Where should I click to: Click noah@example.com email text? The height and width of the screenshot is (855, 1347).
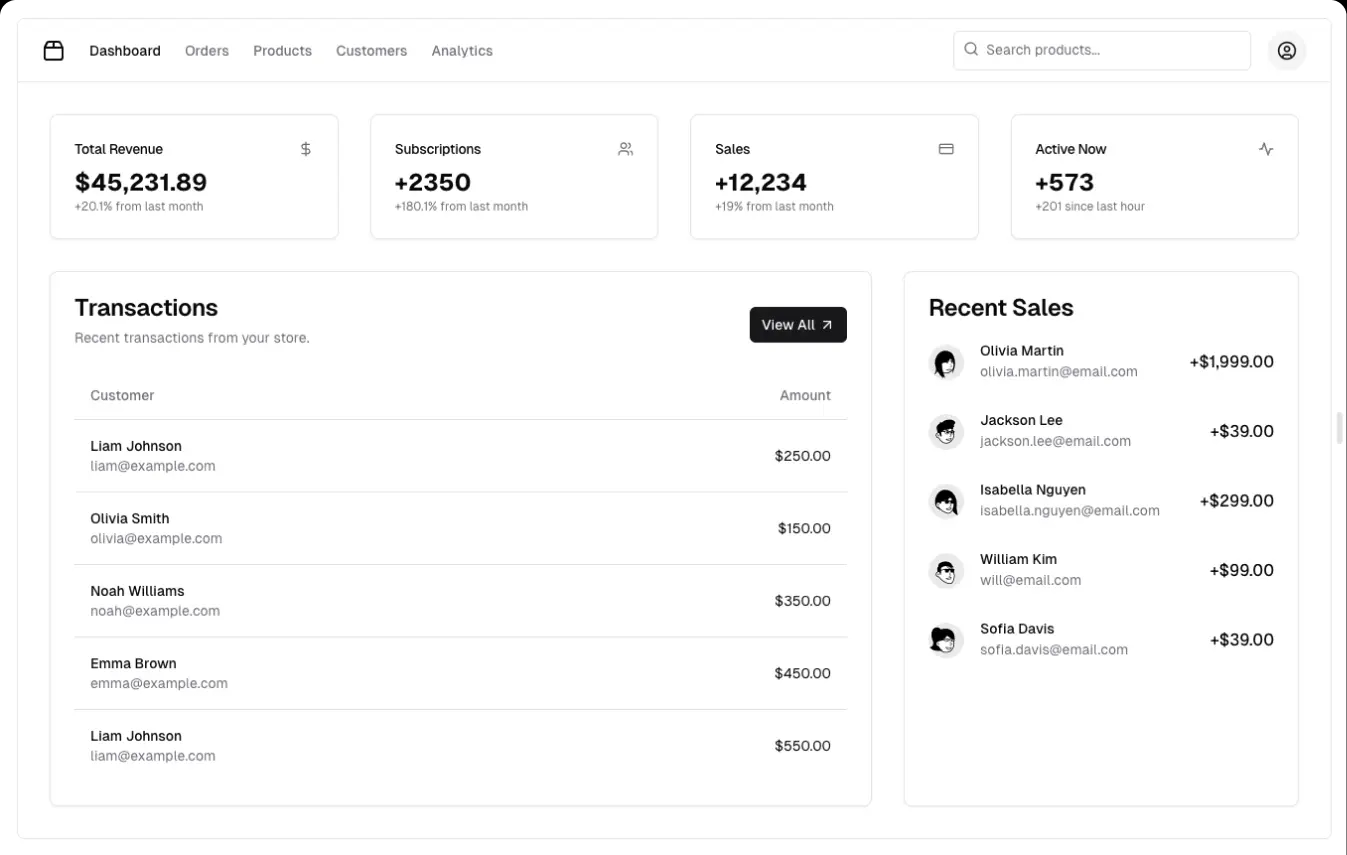(x=155, y=611)
